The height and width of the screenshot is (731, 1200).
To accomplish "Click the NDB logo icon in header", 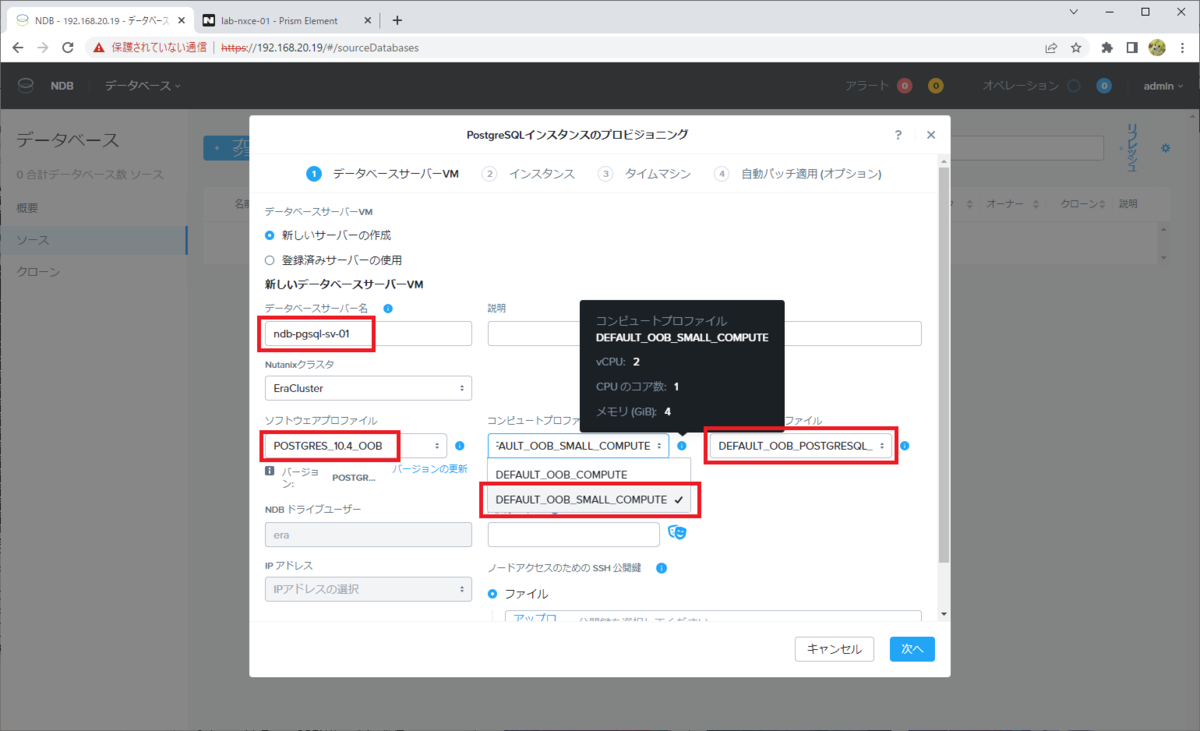I will [x=25, y=86].
